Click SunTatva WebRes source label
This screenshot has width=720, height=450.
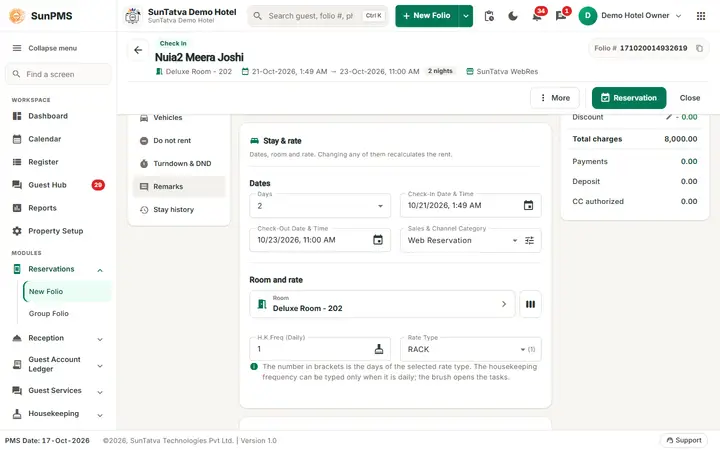coord(507,72)
